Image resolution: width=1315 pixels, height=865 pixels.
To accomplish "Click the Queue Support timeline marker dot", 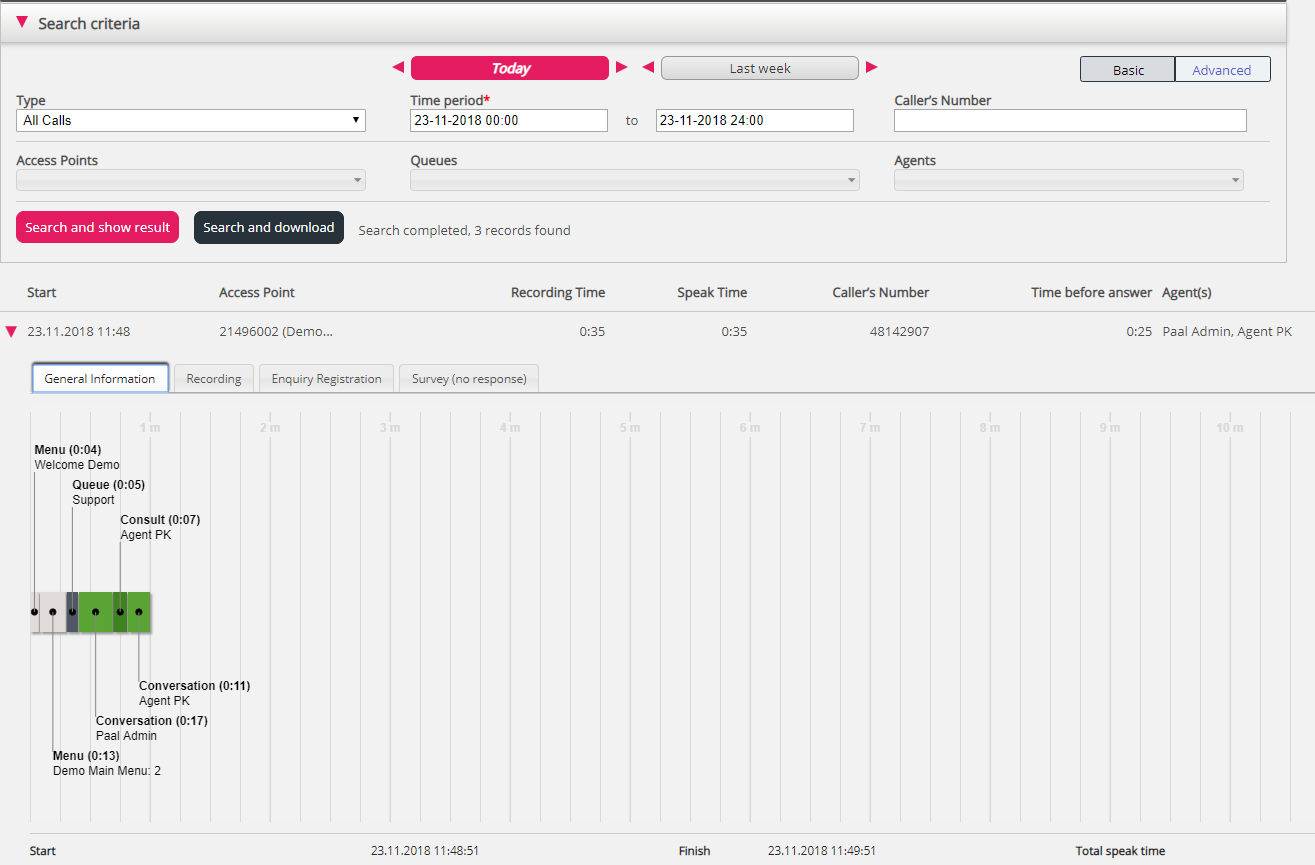I will tap(72, 611).
